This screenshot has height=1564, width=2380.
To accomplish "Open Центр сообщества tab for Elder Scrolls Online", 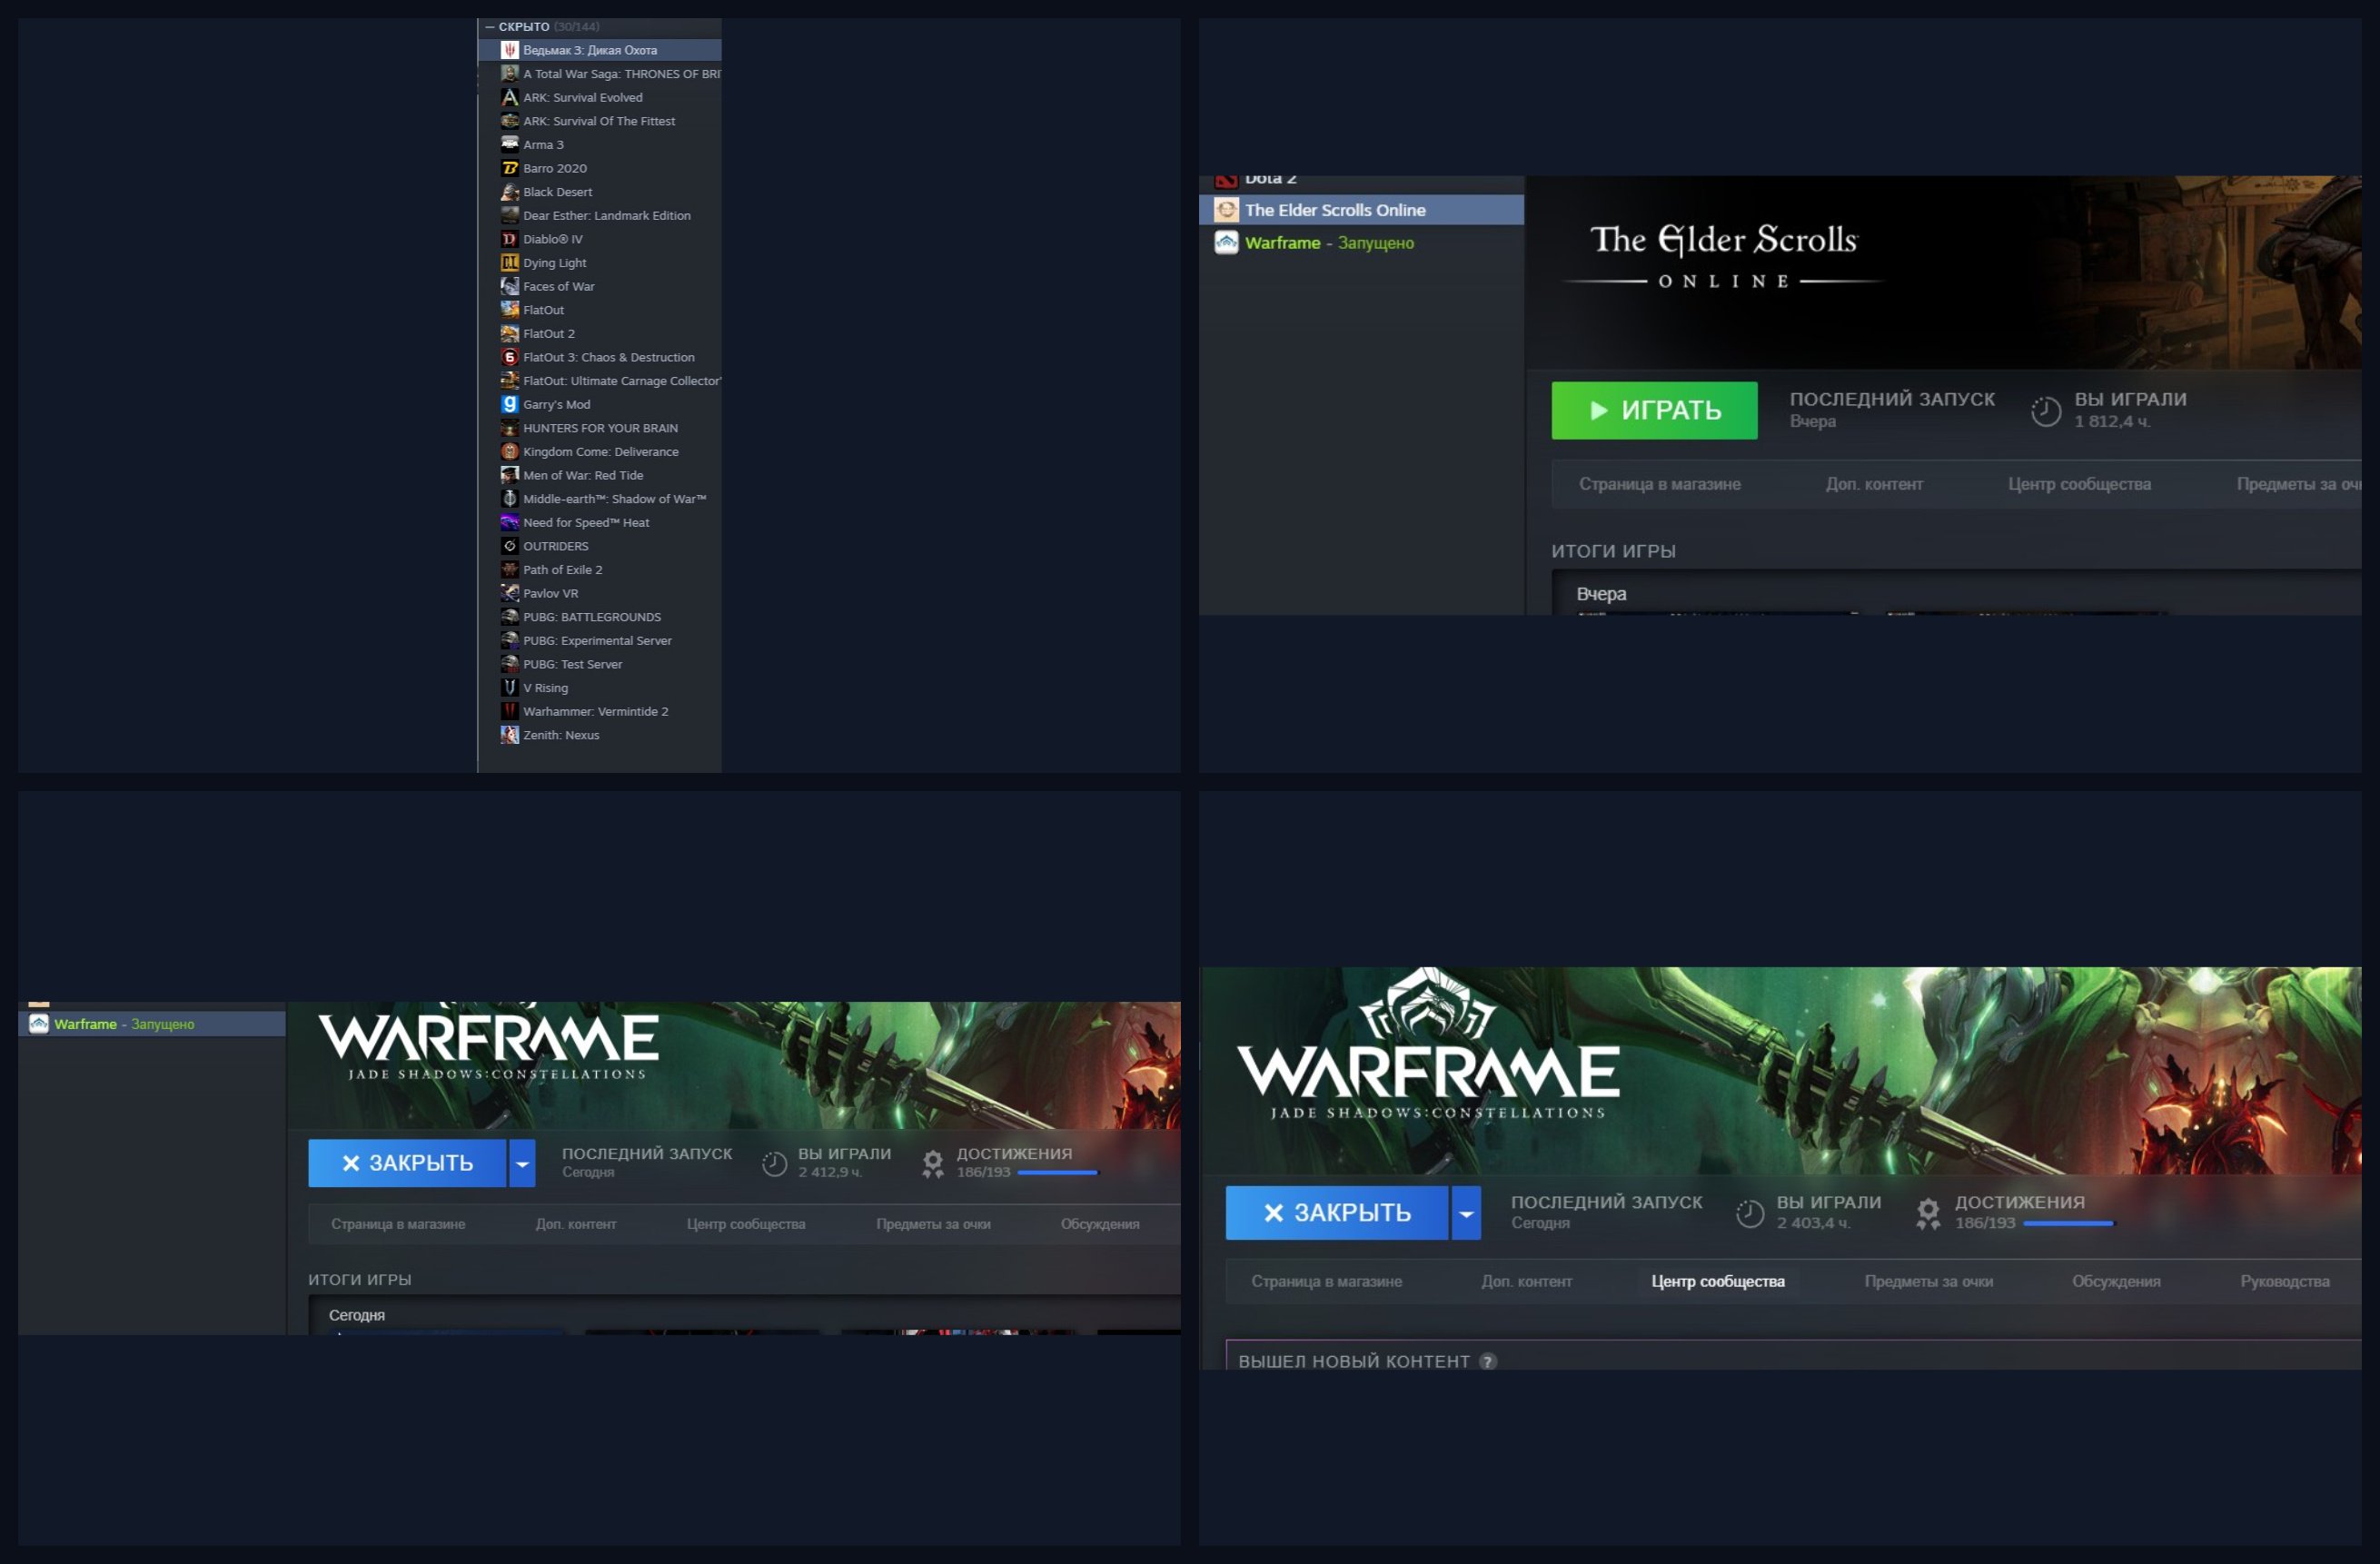I will point(2079,484).
